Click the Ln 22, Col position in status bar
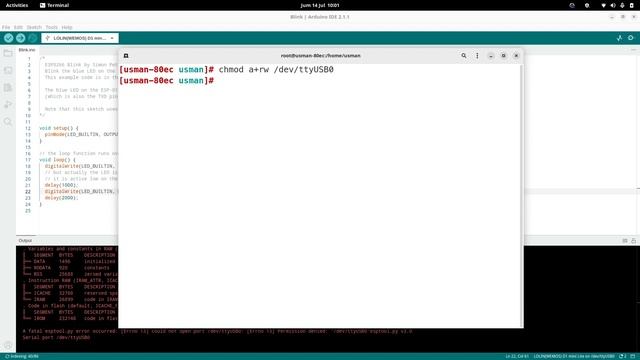640x360 pixels. coord(517,356)
